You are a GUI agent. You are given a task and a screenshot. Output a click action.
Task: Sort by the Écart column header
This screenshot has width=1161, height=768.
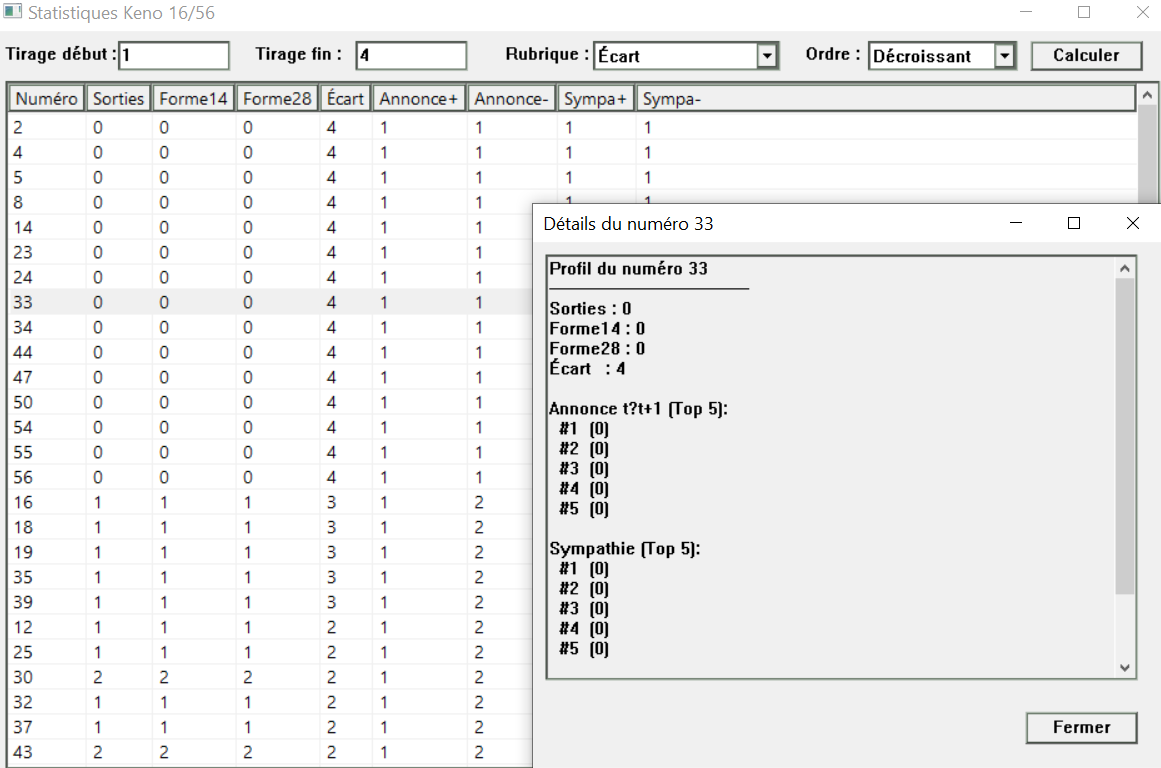[345, 97]
